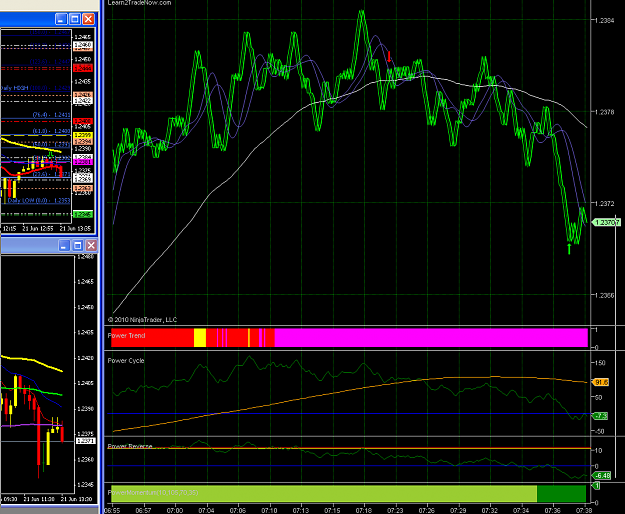Click the NinjaTrader, LLC copyright text
Image resolution: width=625 pixels, height=514 pixels.
pos(142,320)
